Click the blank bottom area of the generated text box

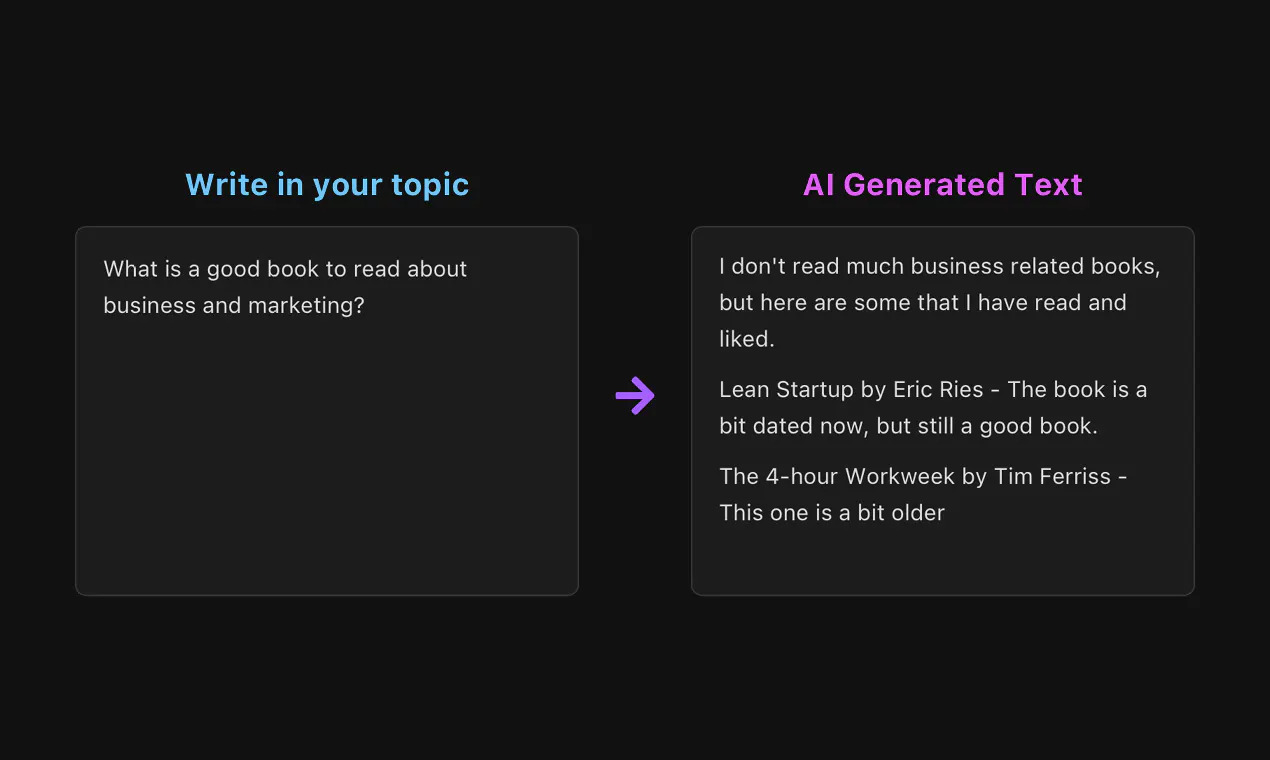943,562
